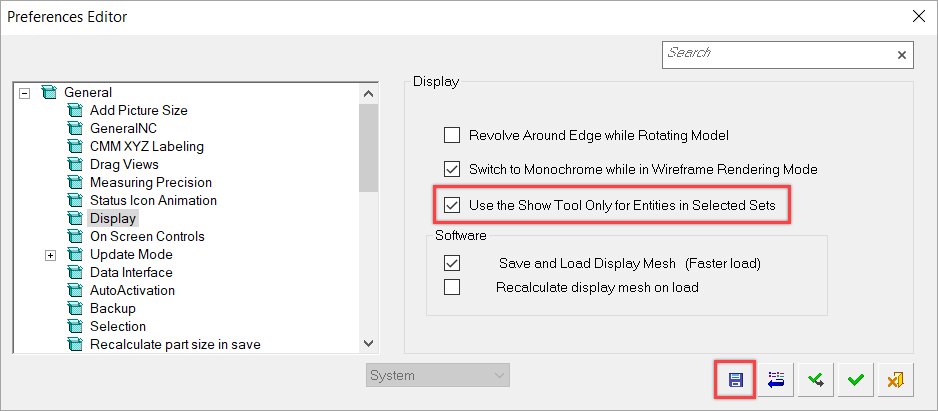Open the System dropdown list
Screen dimensions: 938x411
[x=438, y=376]
